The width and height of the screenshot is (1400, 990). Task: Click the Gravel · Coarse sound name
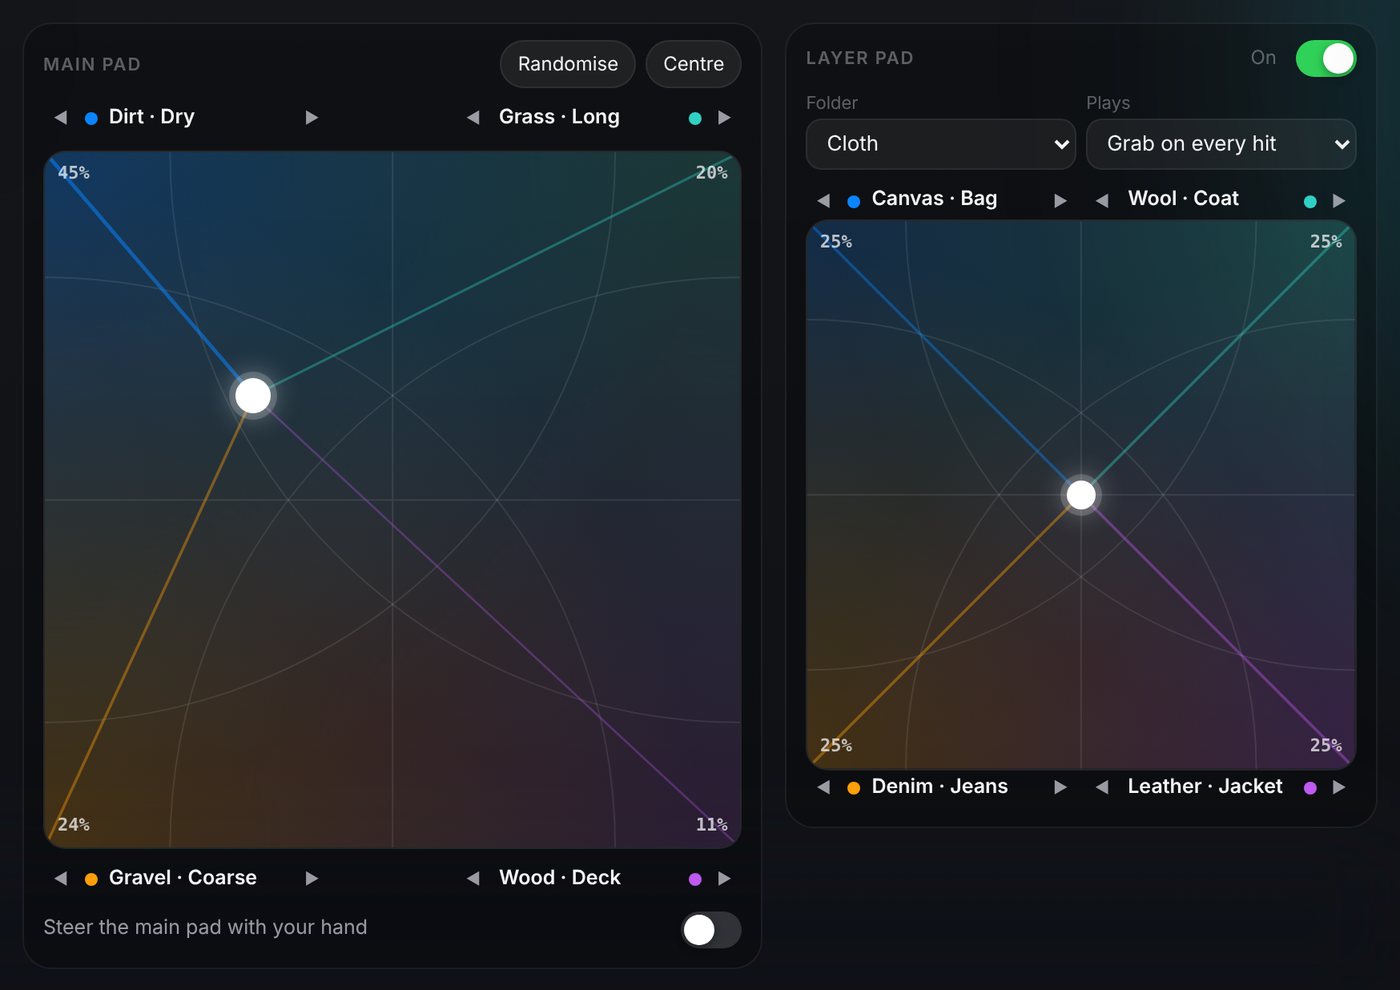pos(183,878)
